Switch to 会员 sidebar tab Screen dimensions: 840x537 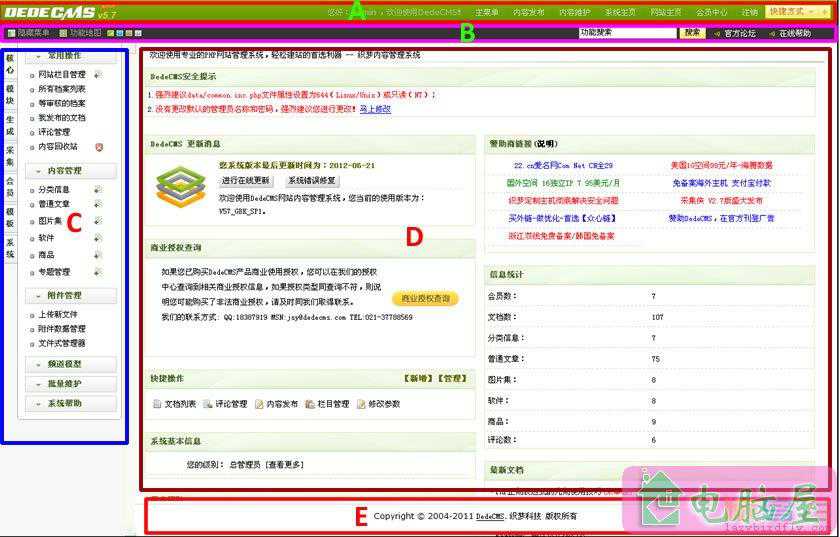pyautogui.click(x=10, y=187)
